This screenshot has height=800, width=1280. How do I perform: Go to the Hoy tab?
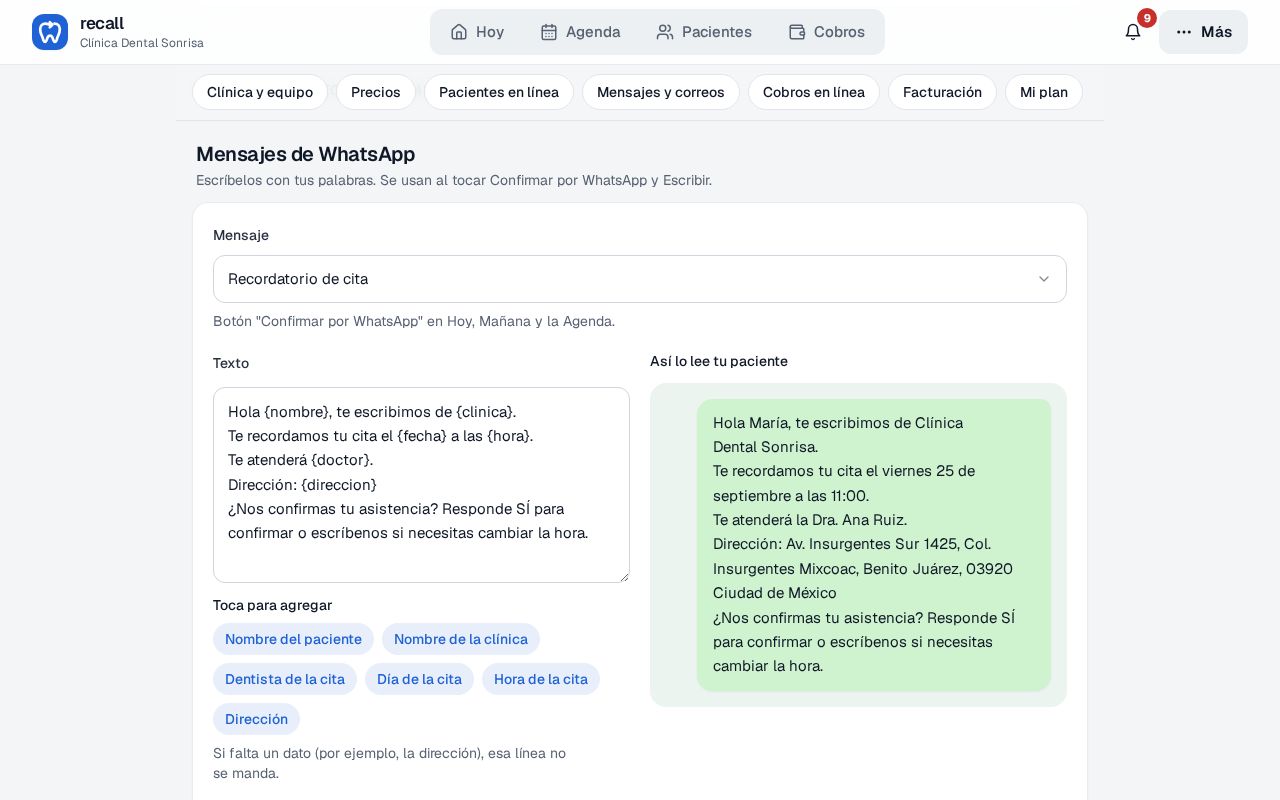pyautogui.click(x=477, y=32)
